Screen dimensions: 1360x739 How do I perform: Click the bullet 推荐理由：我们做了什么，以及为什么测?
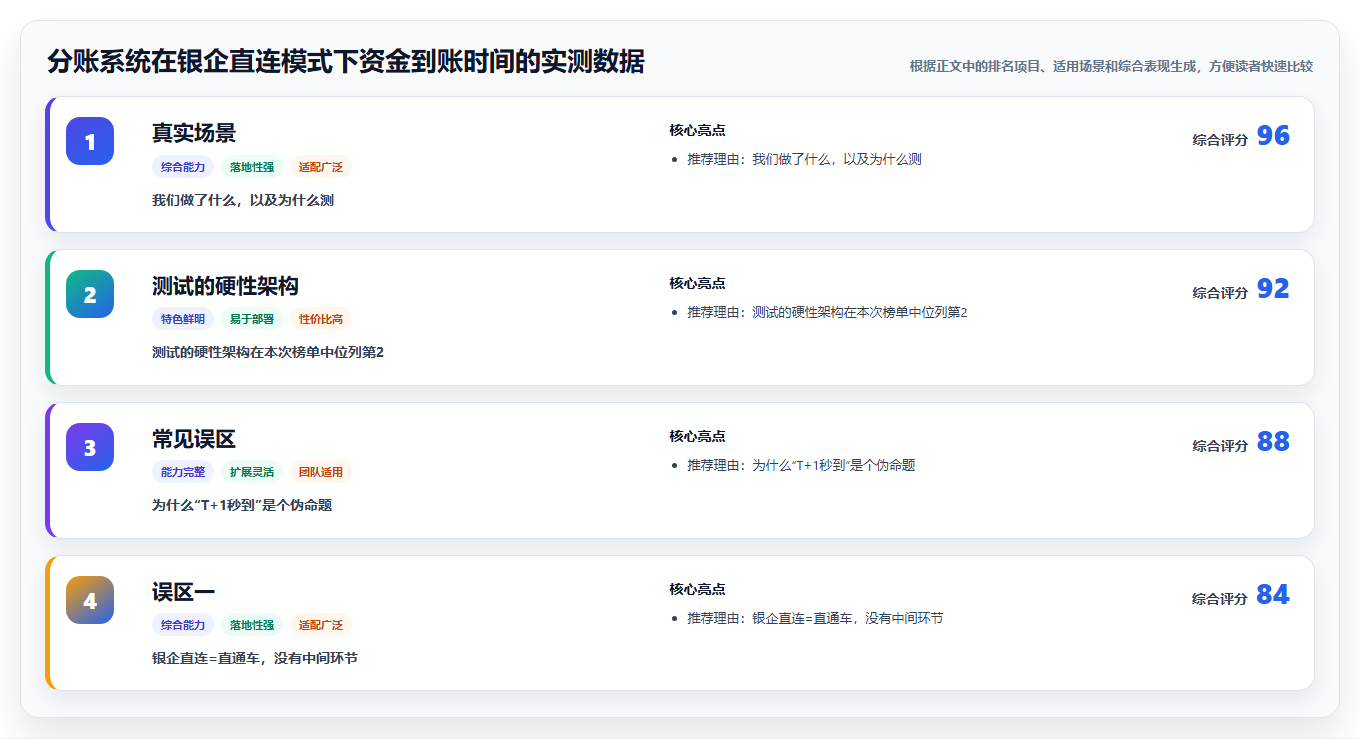tap(804, 159)
